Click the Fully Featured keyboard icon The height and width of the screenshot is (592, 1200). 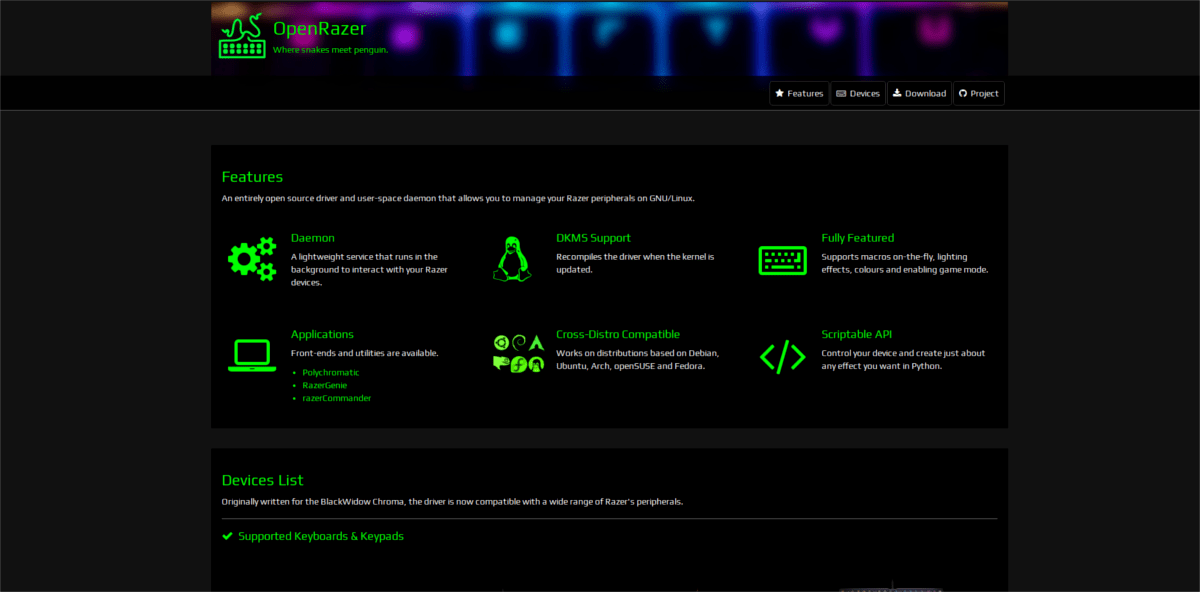tap(782, 260)
